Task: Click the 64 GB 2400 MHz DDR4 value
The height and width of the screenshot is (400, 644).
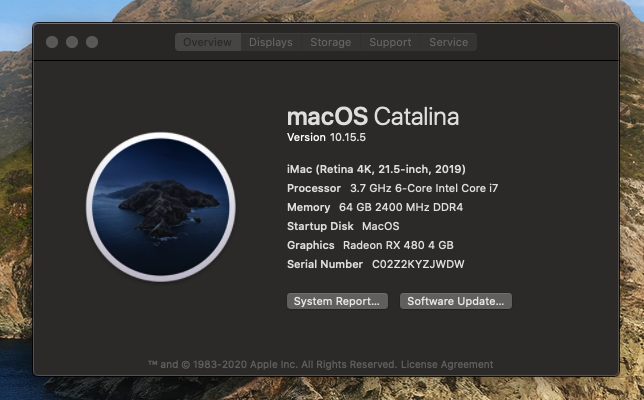Action: (x=401, y=207)
